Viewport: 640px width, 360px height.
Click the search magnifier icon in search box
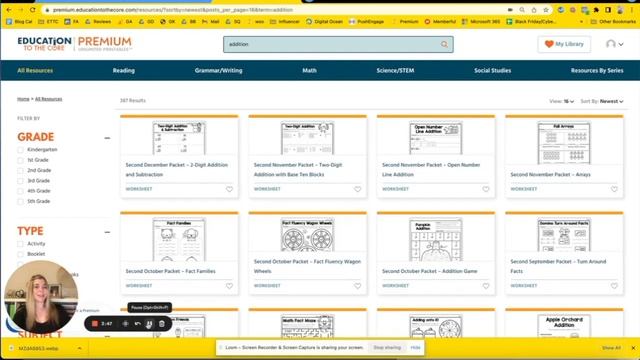[x=444, y=44]
